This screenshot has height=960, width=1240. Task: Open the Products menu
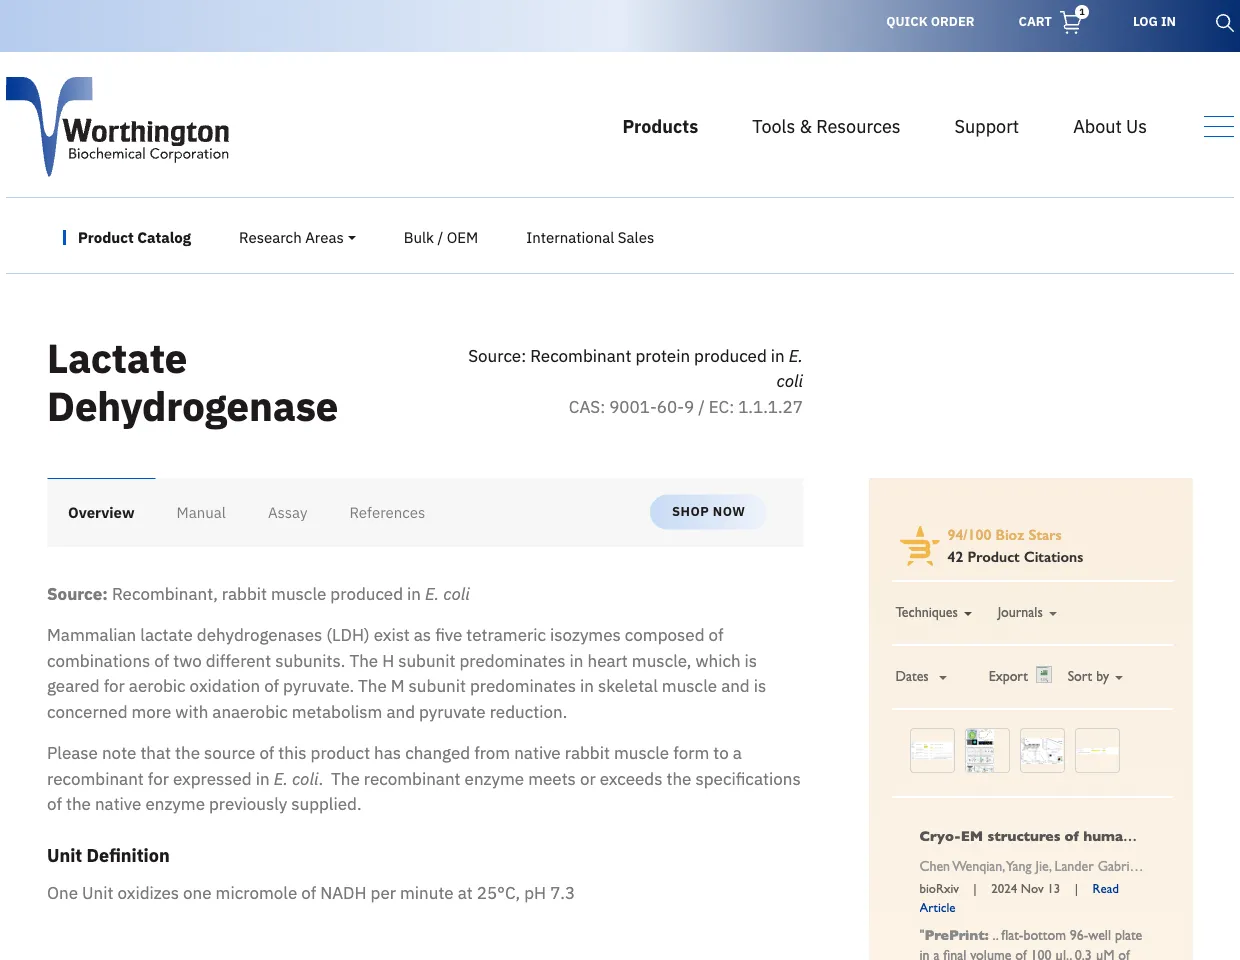pos(660,127)
